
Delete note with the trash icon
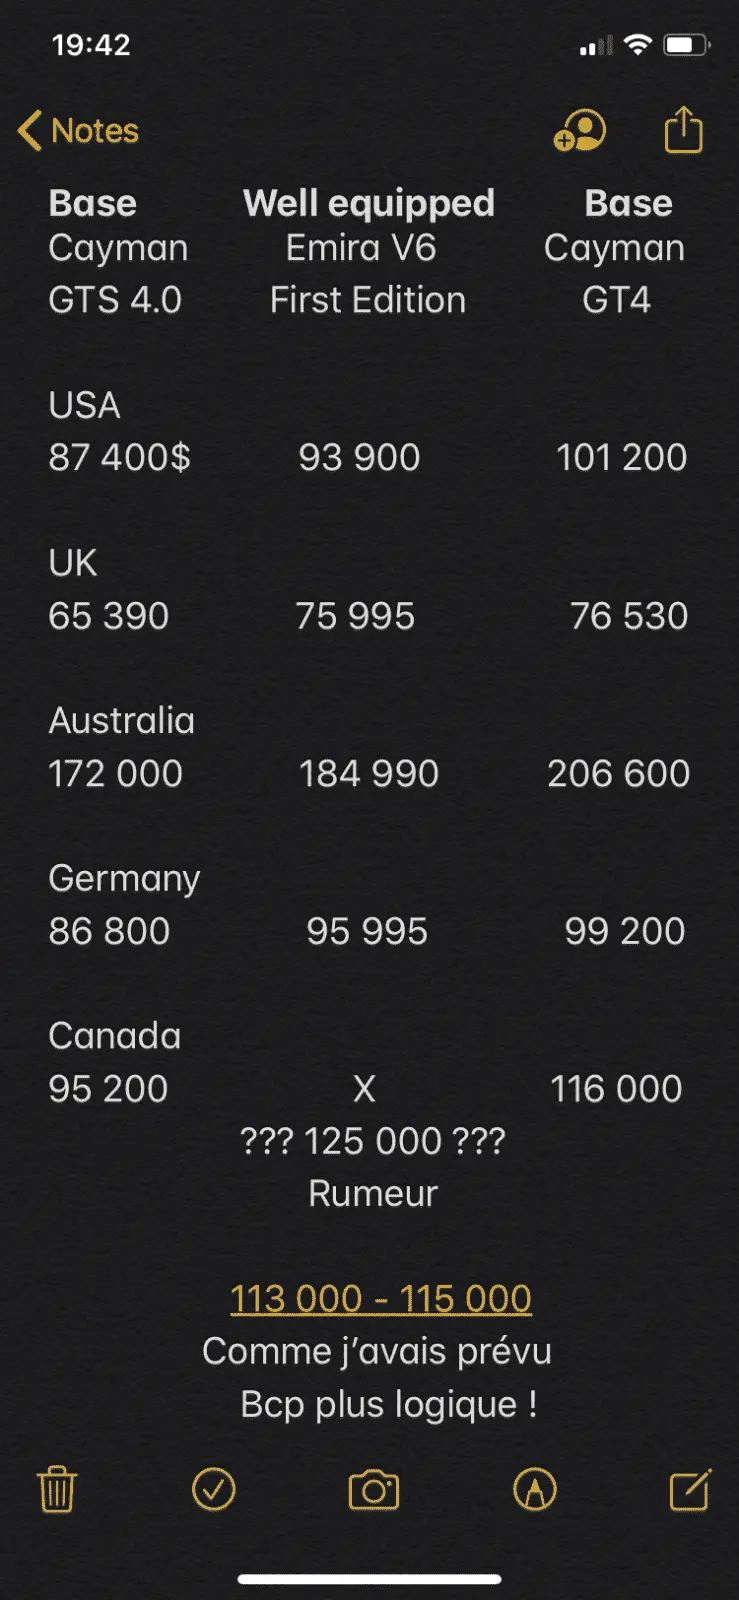tap(57, 1489)
